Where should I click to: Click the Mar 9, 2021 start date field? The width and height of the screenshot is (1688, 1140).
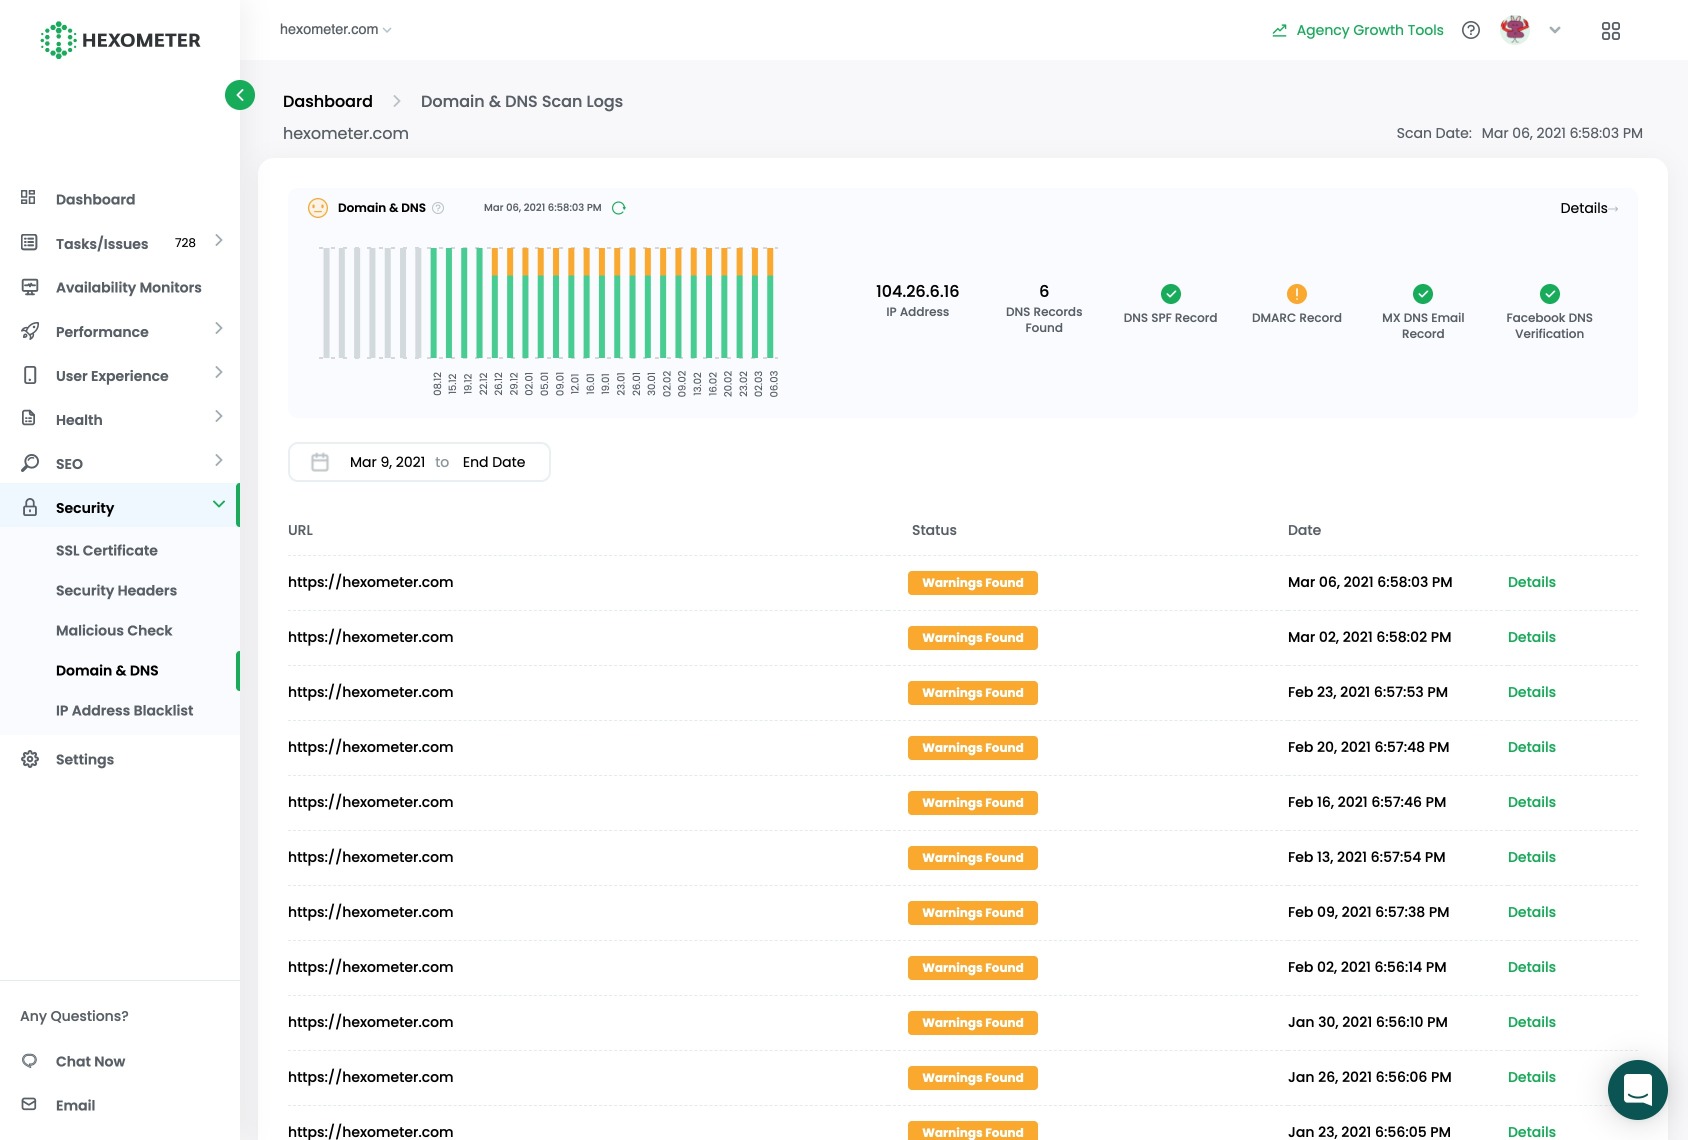click(387, 462)
